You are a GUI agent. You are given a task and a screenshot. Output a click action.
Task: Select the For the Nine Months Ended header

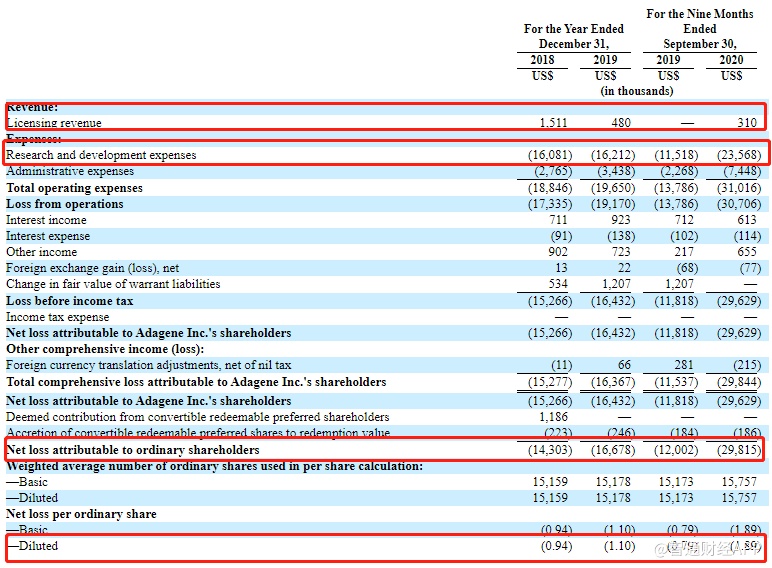pos(699,29)
